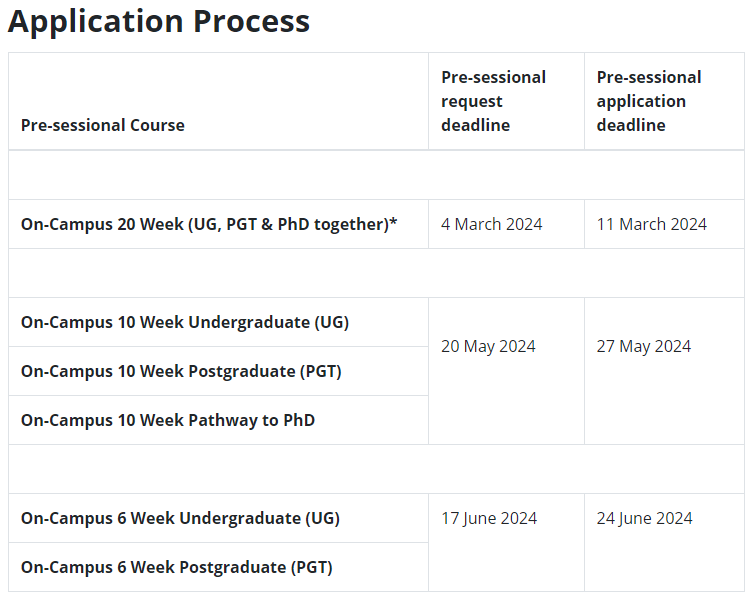Image resolution: width=748 pixels, height=596 pixels.
Task: Click the Pre-sessional request deadline header
Action: point(493,101)
